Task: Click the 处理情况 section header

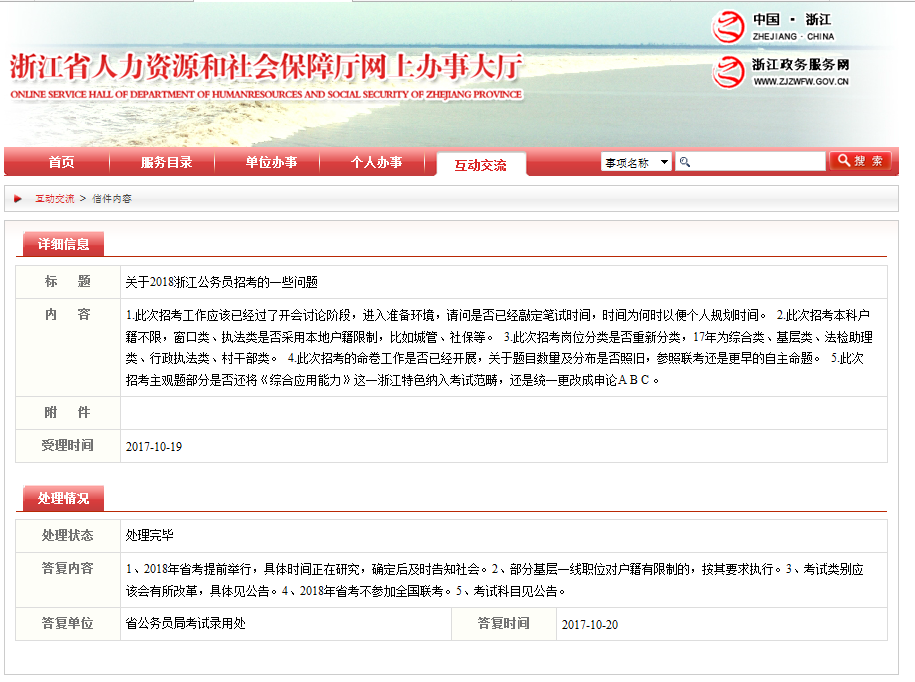Action: coord(64,498)
